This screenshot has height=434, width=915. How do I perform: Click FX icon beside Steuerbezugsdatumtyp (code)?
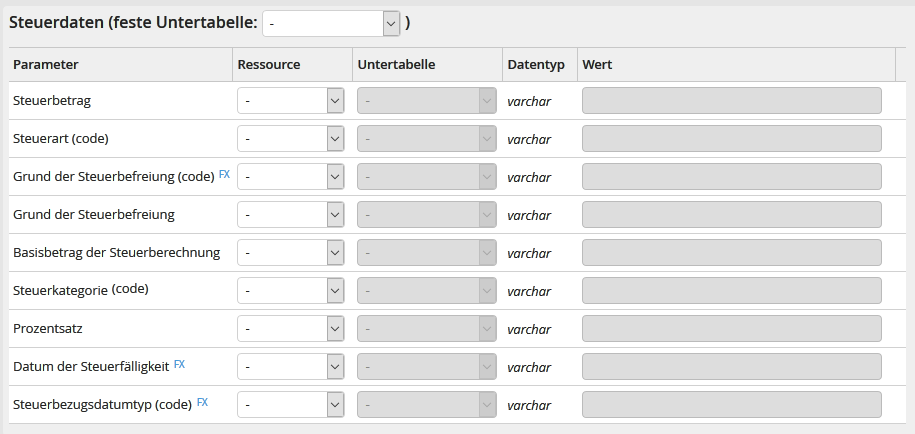click(x=202, y=402)
